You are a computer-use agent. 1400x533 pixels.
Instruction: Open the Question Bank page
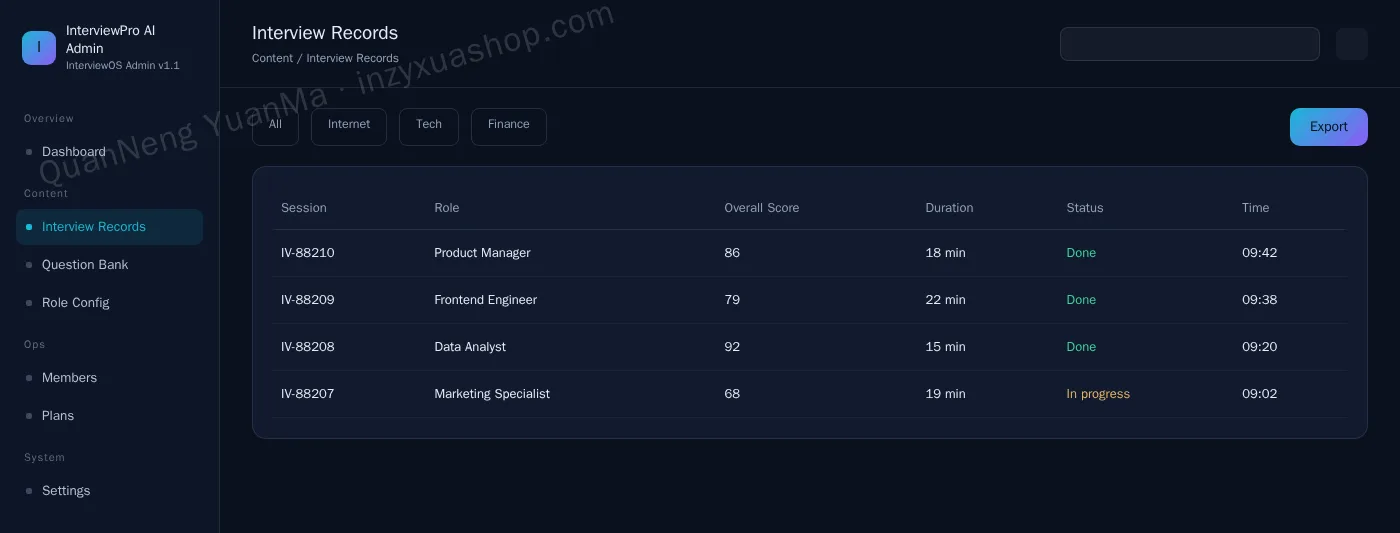point(109,265)
